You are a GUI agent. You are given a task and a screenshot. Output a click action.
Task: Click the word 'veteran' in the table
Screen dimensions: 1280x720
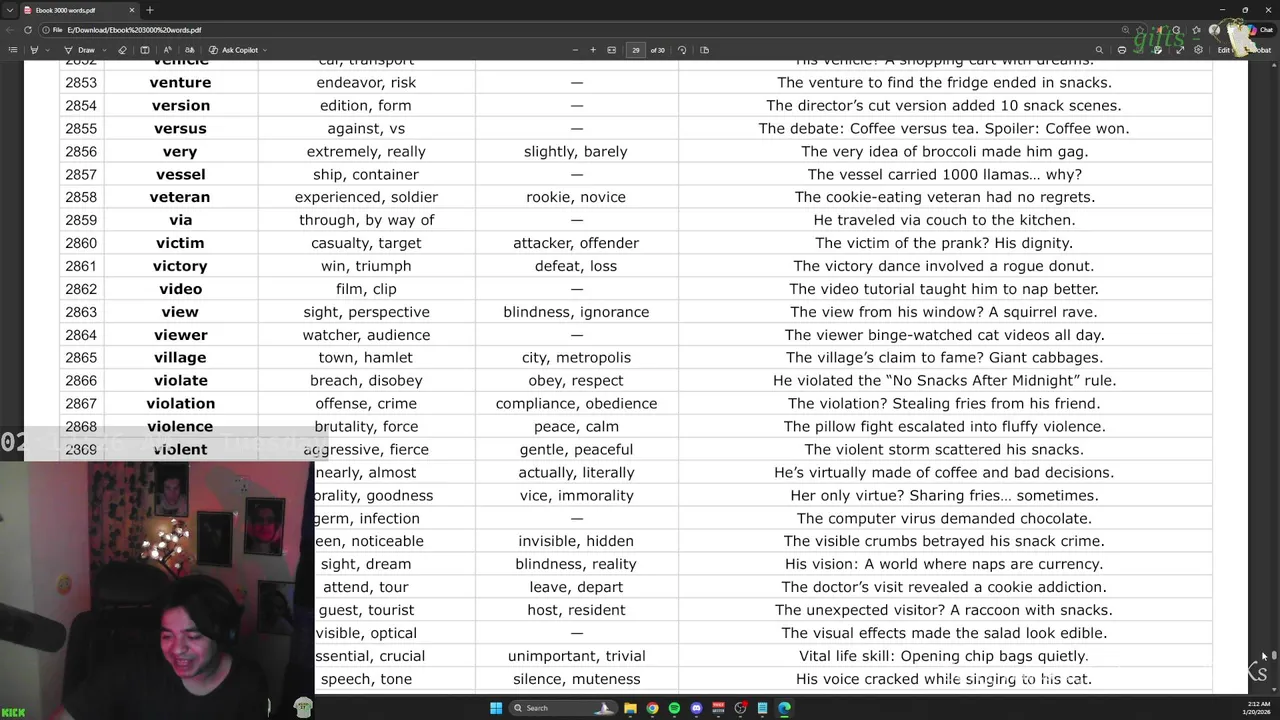[x=180, y=197]
